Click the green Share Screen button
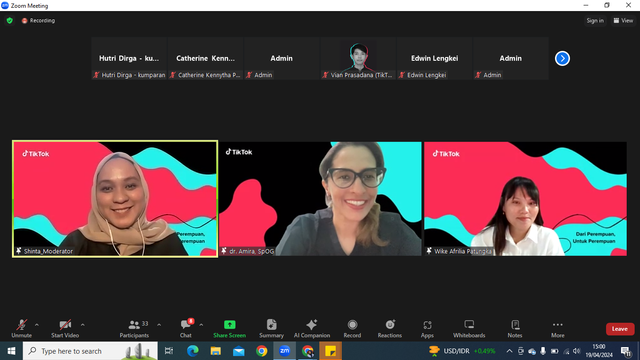 pyautogui.click(x=229, y=329)
